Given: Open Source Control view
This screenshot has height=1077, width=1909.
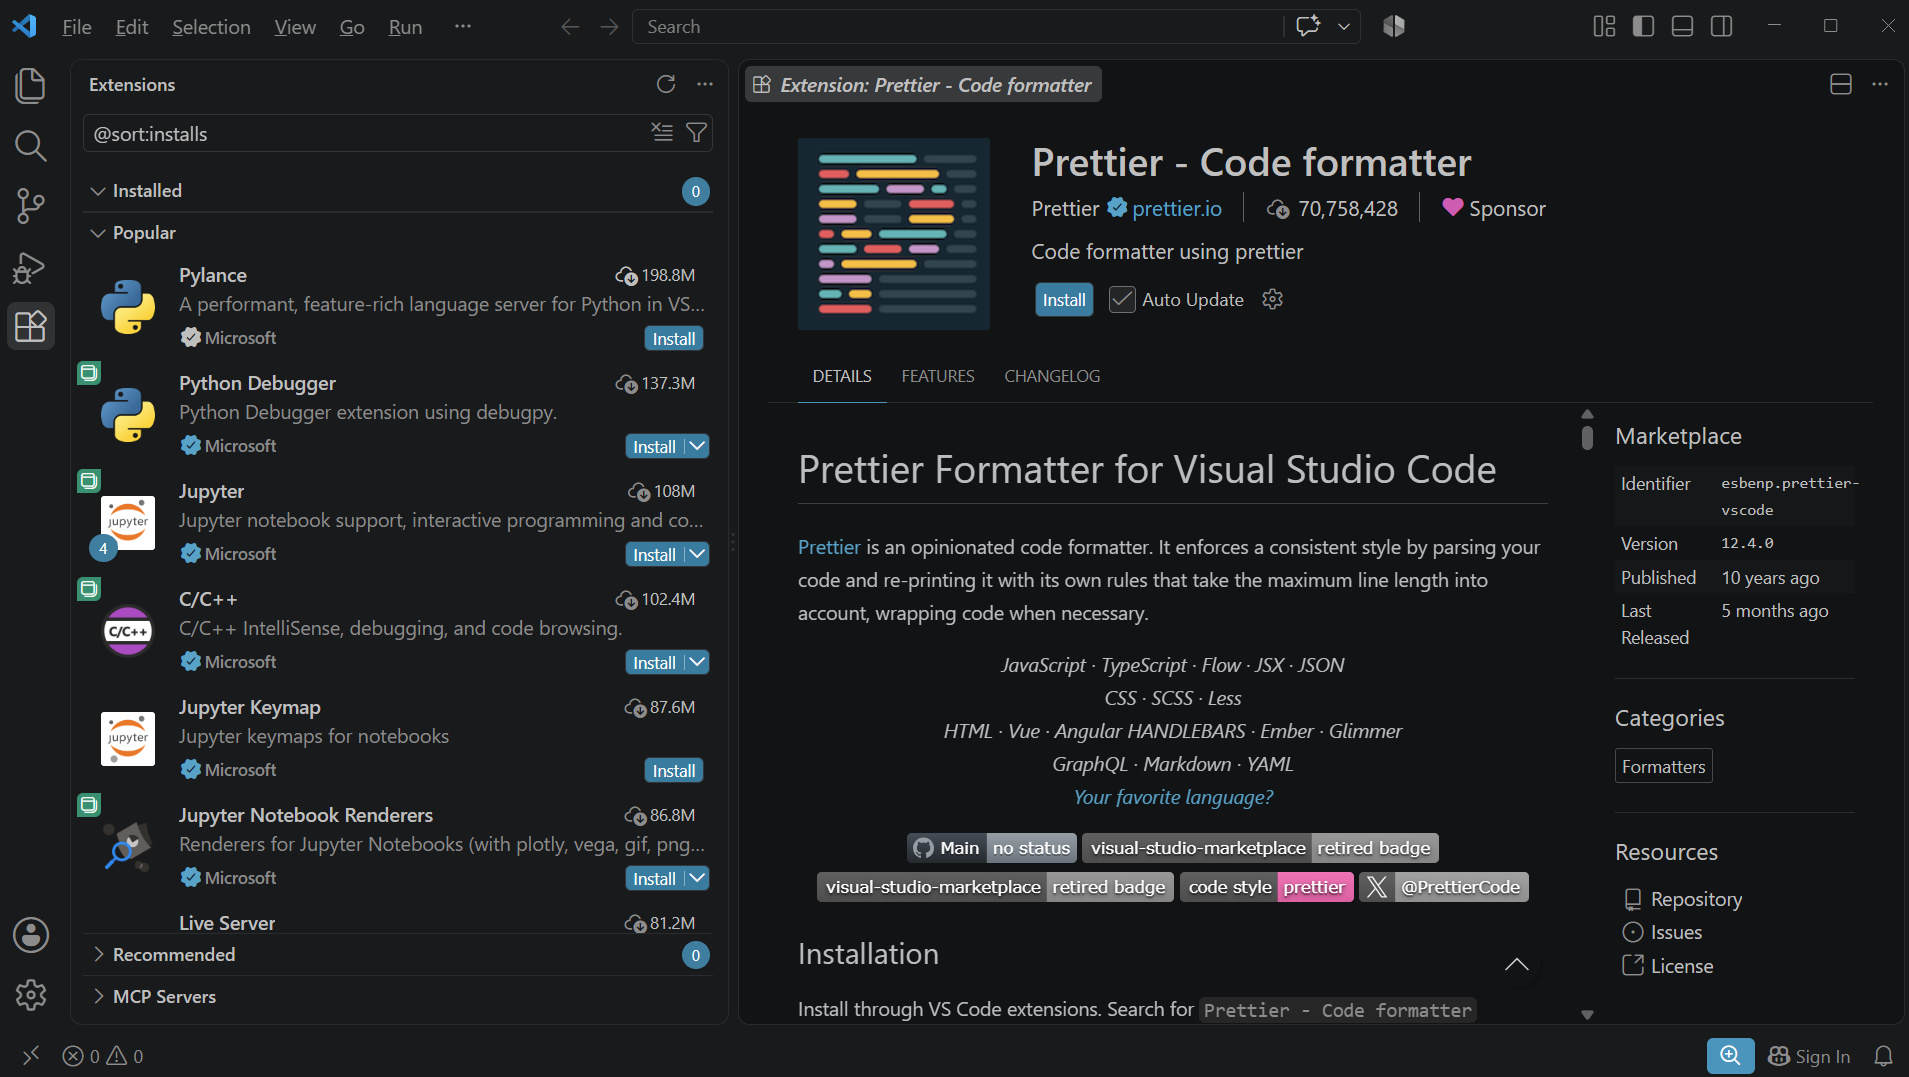Looking at the screenshot, I should (31, 206).
